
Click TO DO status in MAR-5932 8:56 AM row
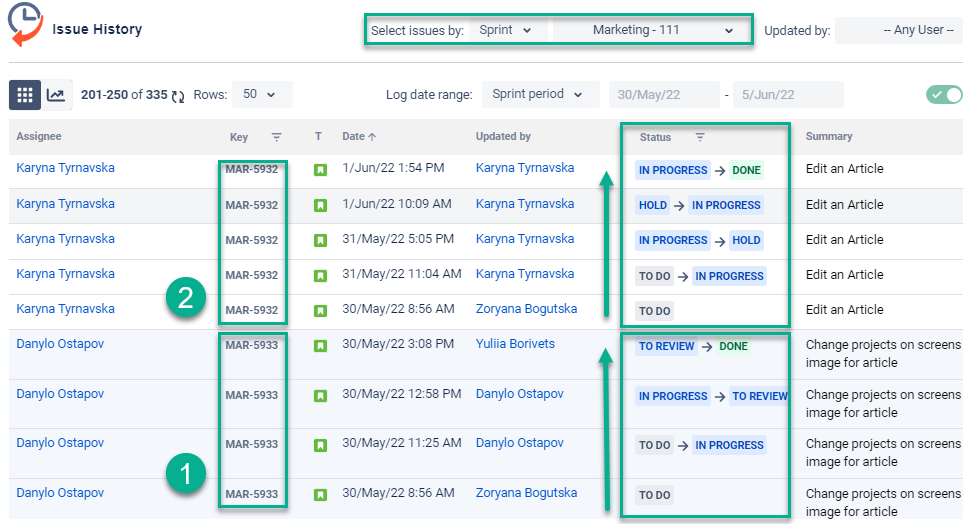[x=654, y=311]
